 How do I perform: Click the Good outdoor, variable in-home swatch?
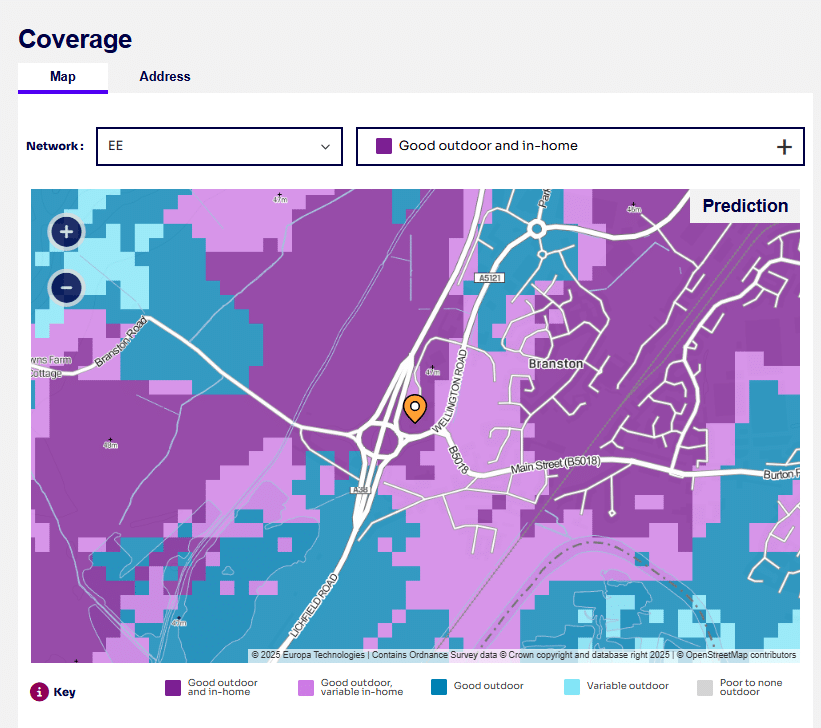(306, 688)
